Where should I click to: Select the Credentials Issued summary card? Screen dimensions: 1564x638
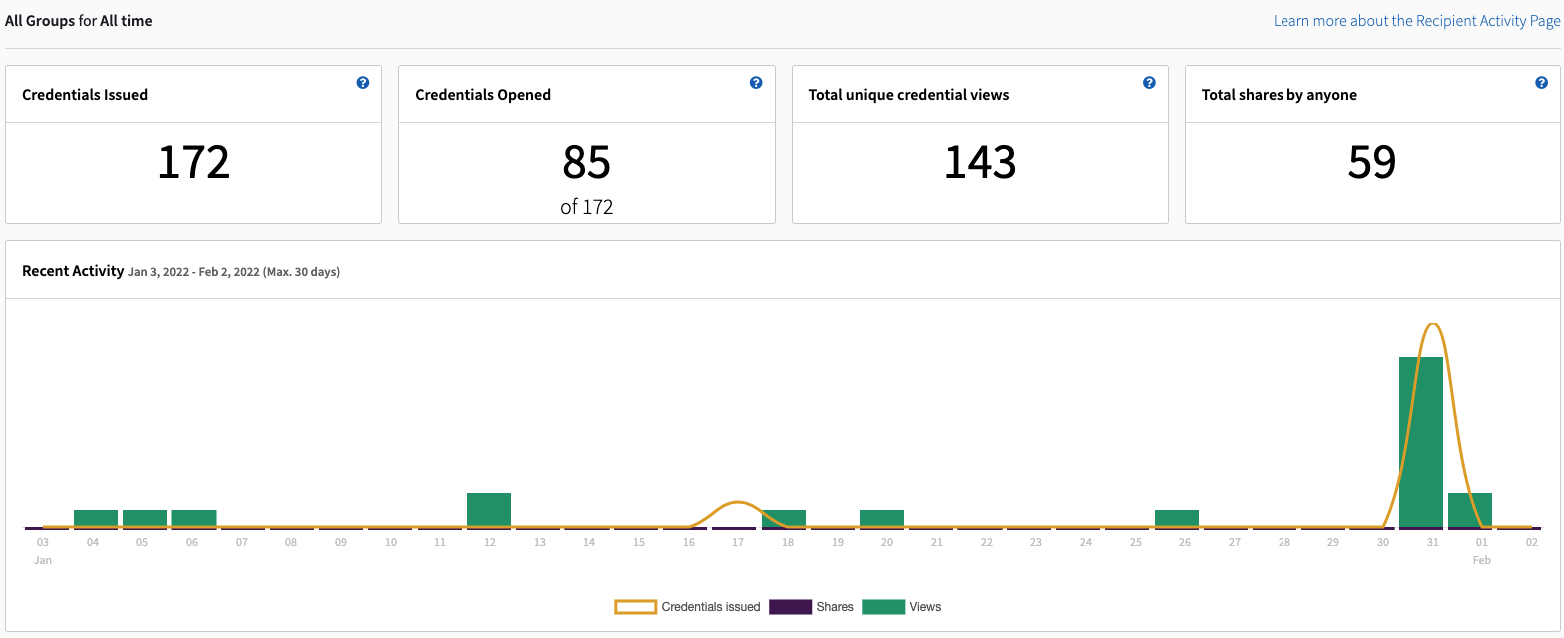[193, 144]
